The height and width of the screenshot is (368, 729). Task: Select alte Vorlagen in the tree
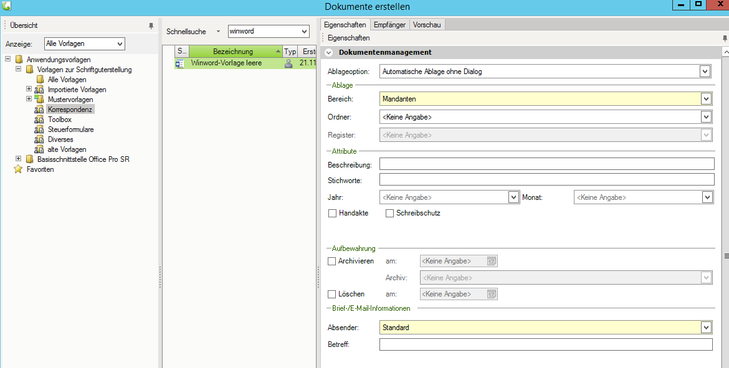(x=67, y=150)
